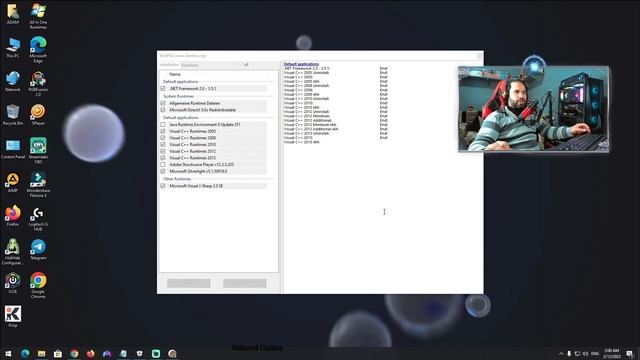The height and width of the screenshot is (360, 640).
Task: Click the volume icon in system tray
Action: [x=586, y=353]
